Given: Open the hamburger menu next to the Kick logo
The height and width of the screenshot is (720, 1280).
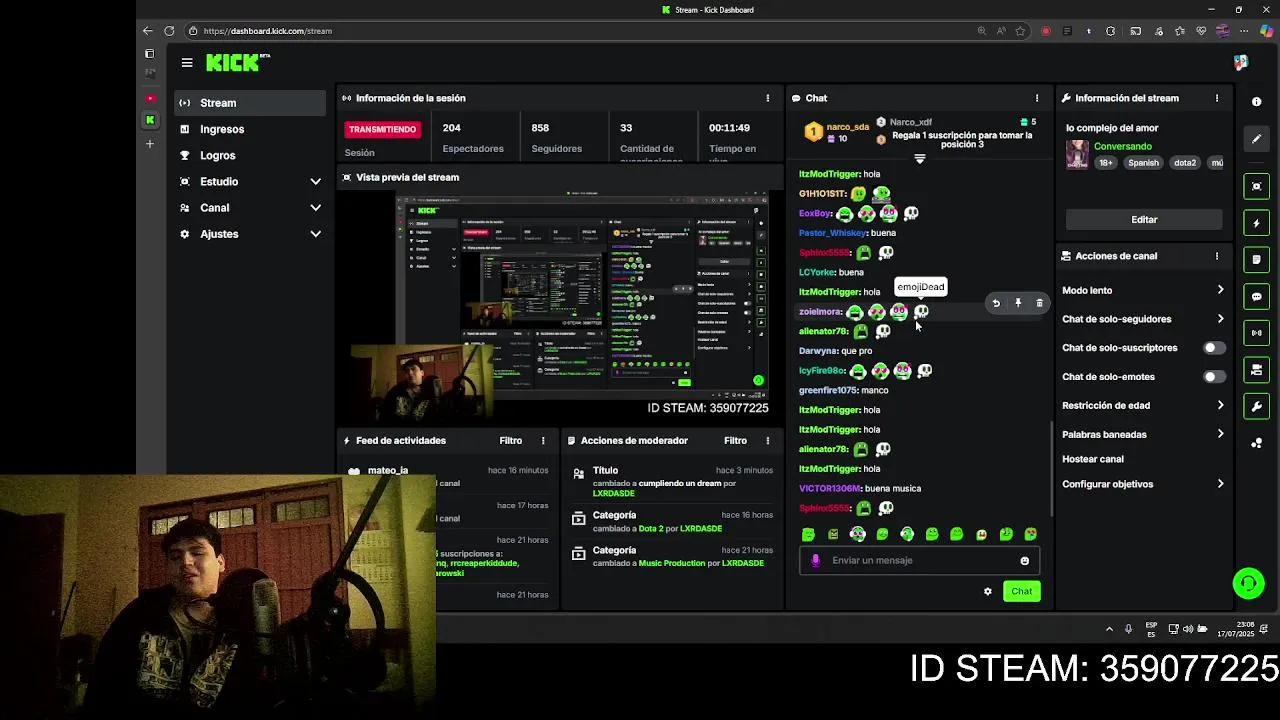Looking at the screenshot, I should pos(187,62).
